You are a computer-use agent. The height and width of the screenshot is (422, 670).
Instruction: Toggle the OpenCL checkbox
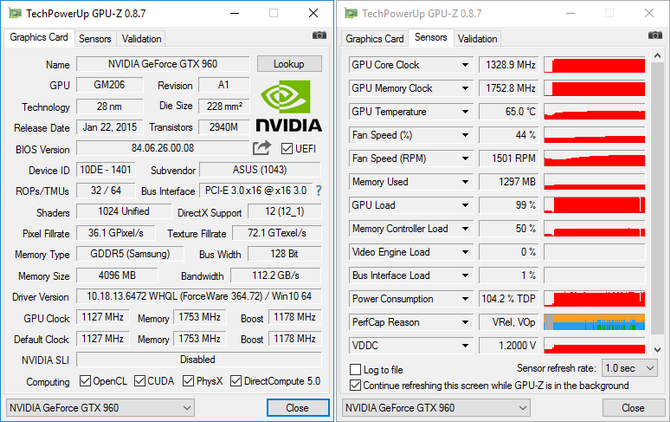[85, 381]
